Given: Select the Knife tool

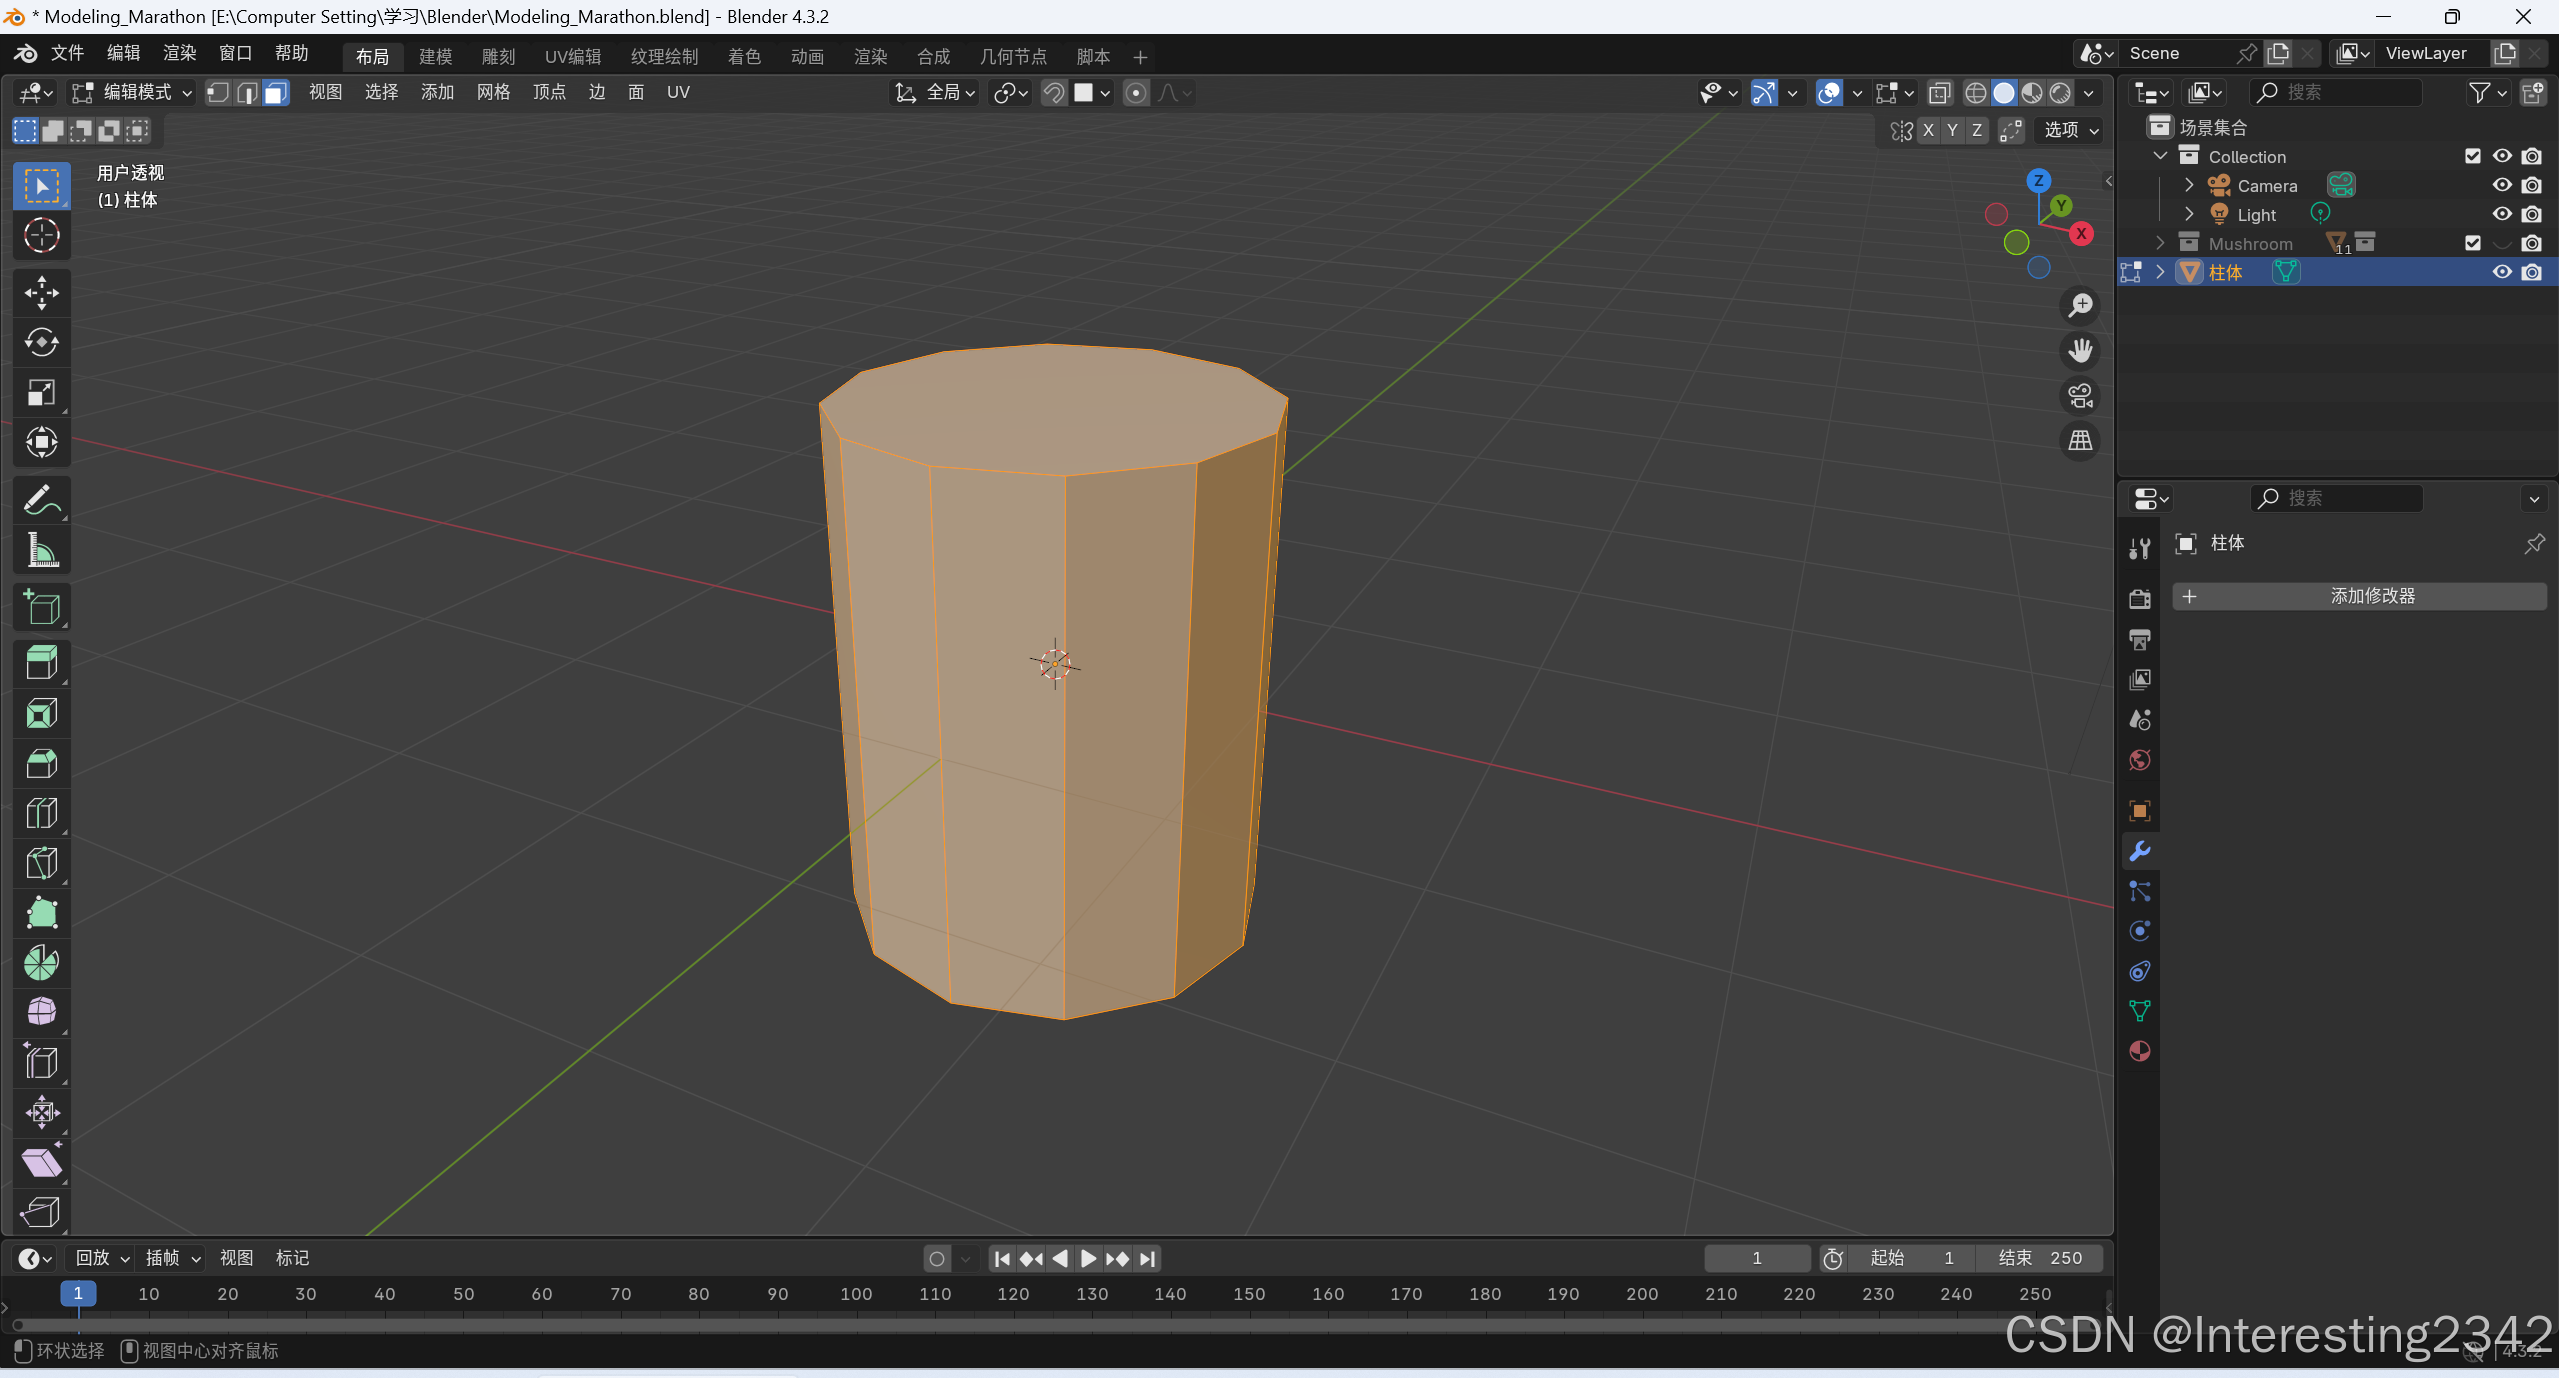Looking at the screenshot, I should click(41, 863).
